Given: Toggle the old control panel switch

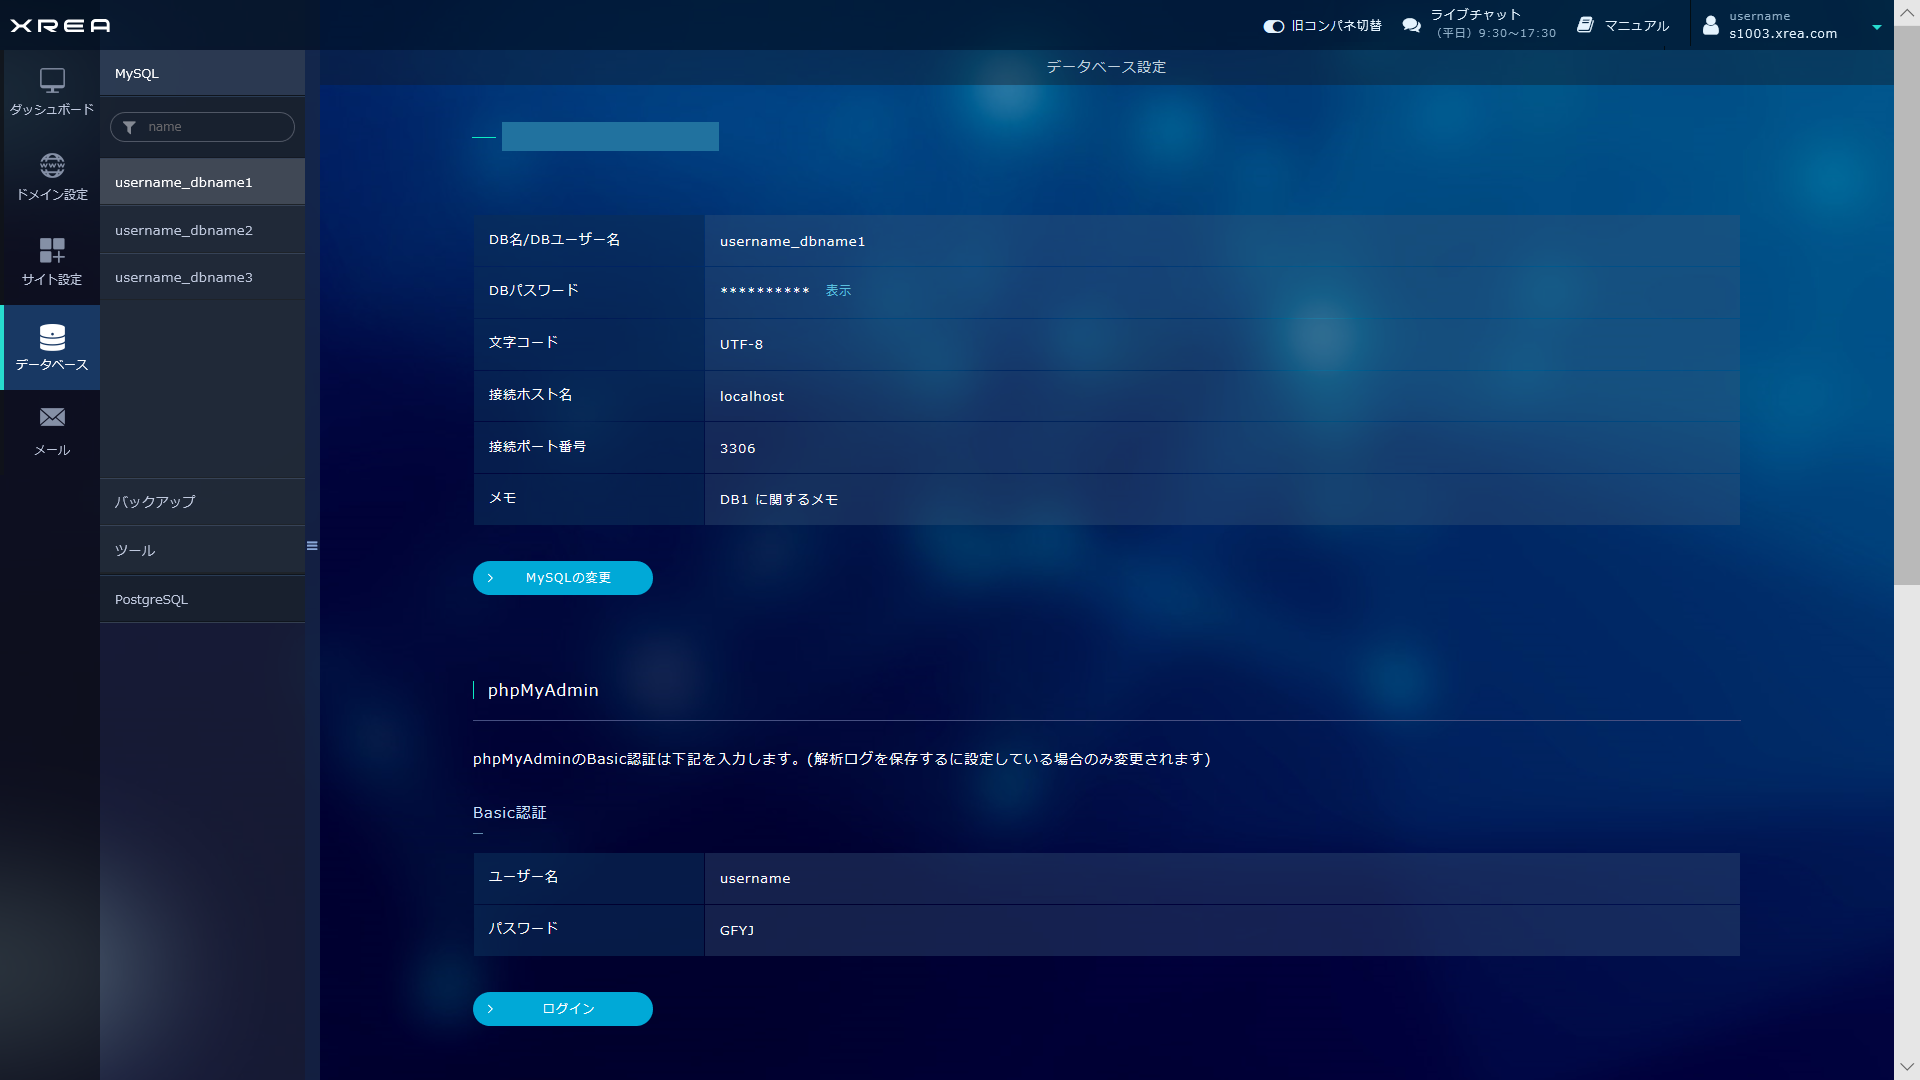Looking at the screenshot, I should coord(1273,26).
